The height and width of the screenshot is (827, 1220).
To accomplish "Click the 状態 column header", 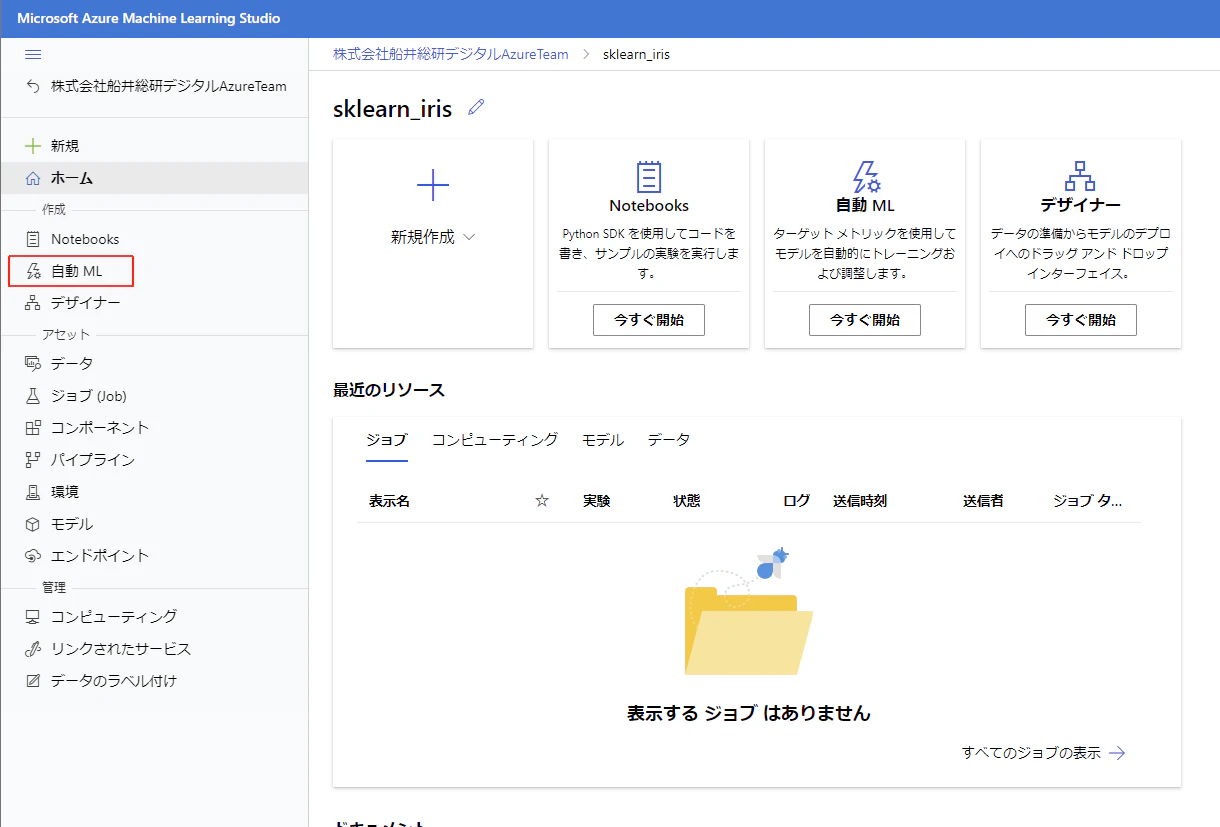I will (x=687, y=501).
